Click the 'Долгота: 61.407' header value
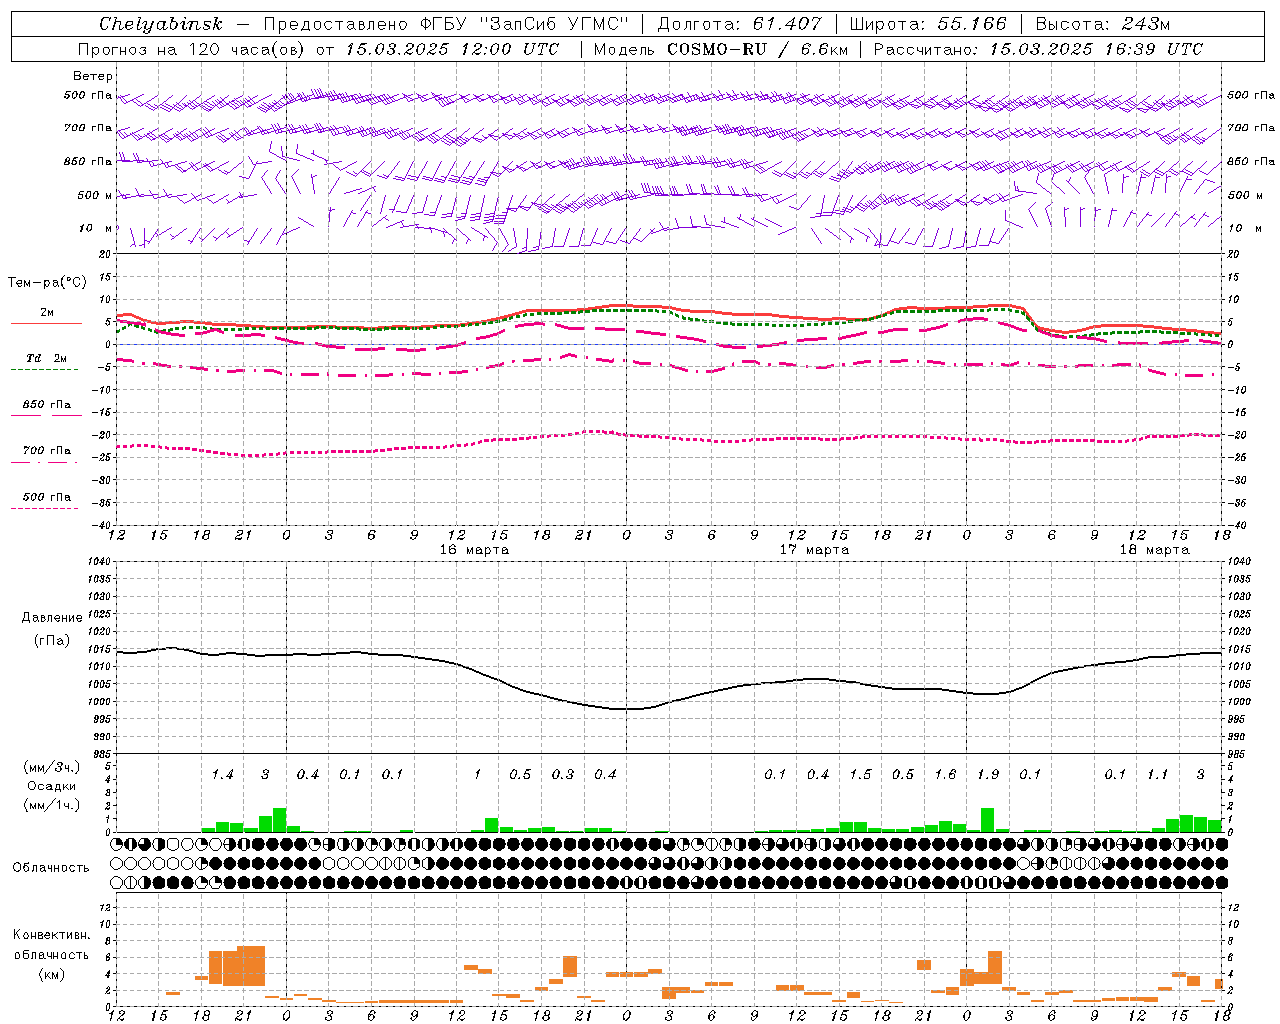The width and height of the screenshot is (1280, 1024). (x=739, y=24)
